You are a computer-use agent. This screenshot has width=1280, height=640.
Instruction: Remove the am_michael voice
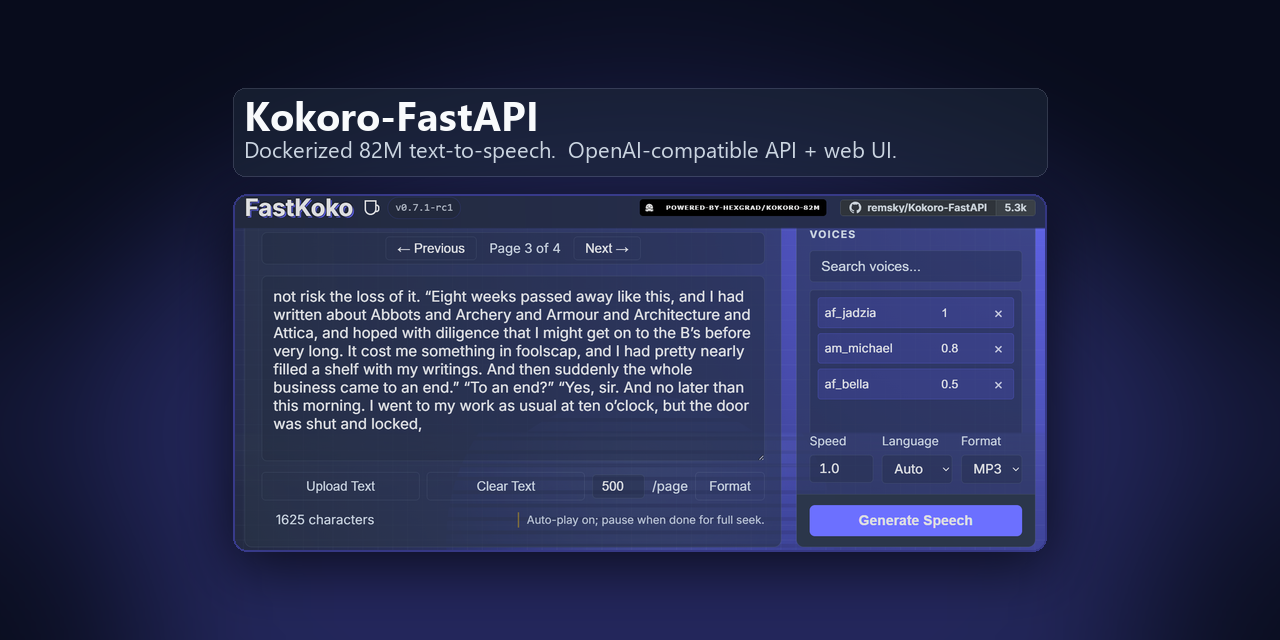tap(998, 349)
